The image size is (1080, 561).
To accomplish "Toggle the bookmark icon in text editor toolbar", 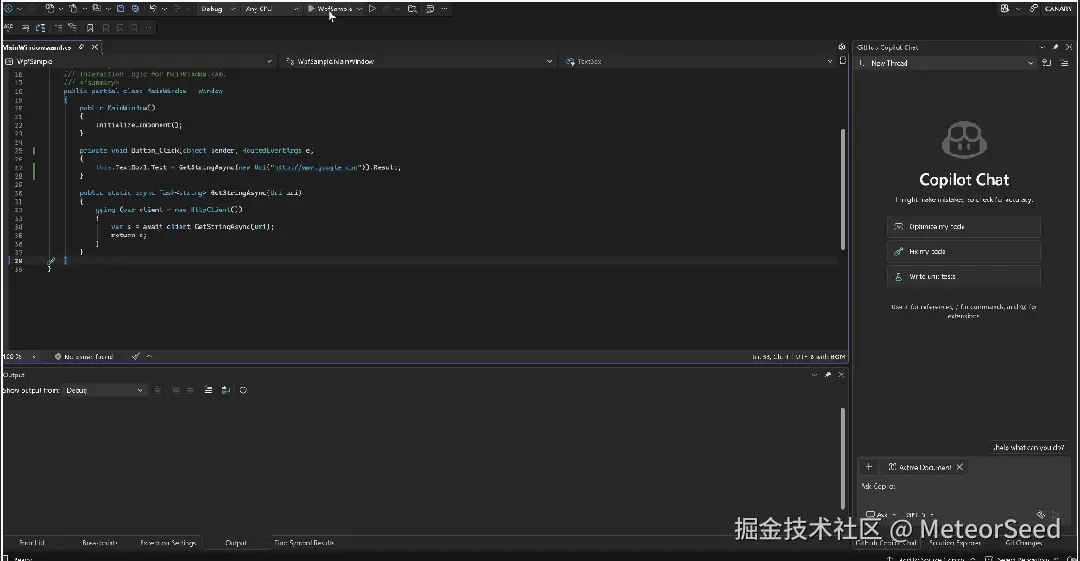I will click(x=90, y=28).
